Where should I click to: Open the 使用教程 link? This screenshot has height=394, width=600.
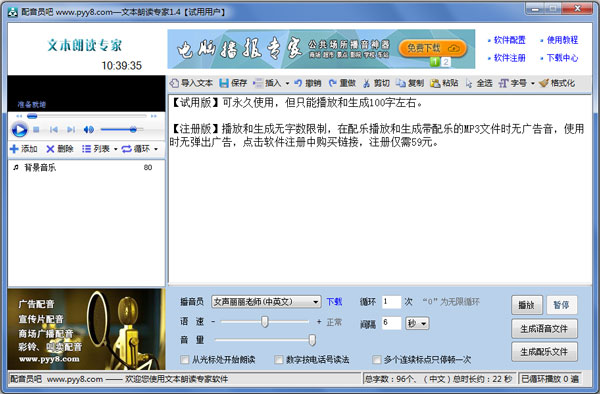click(x=562, y=40)
